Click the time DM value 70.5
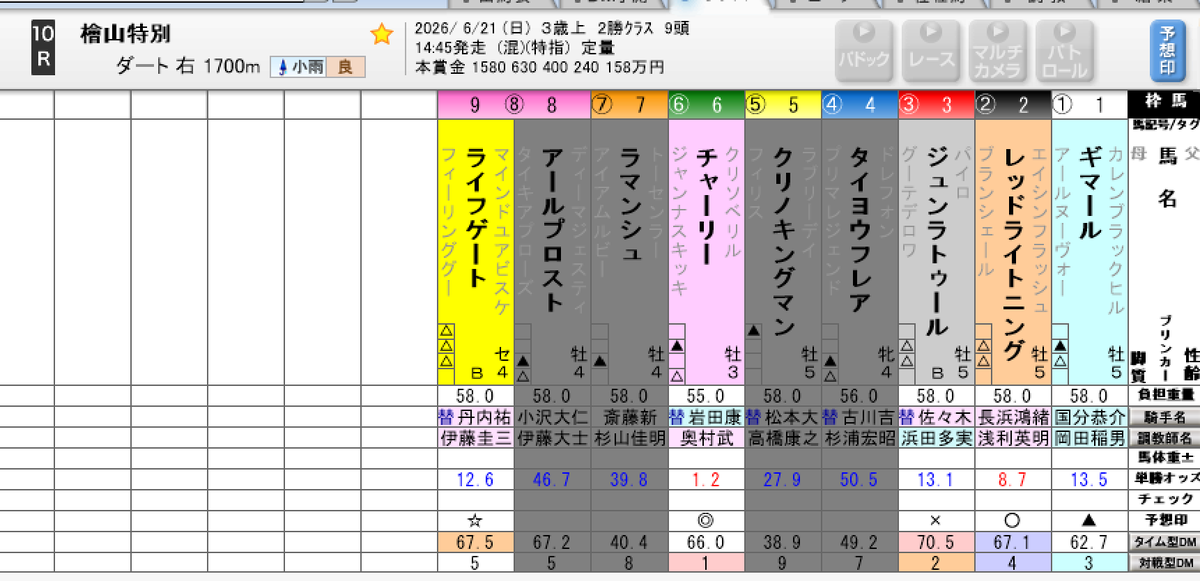Image resolution: width=1200 pixels, height=581 pixels. click(x=937, y=542)
